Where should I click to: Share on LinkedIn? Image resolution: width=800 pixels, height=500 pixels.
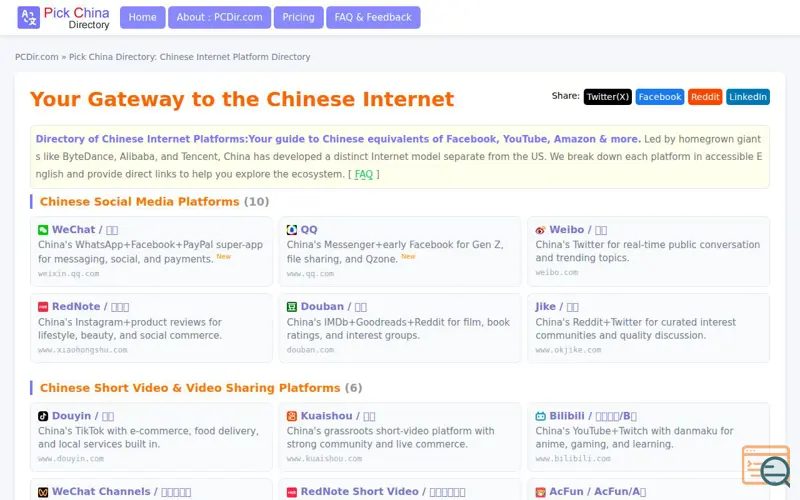(x=748, y=97)
